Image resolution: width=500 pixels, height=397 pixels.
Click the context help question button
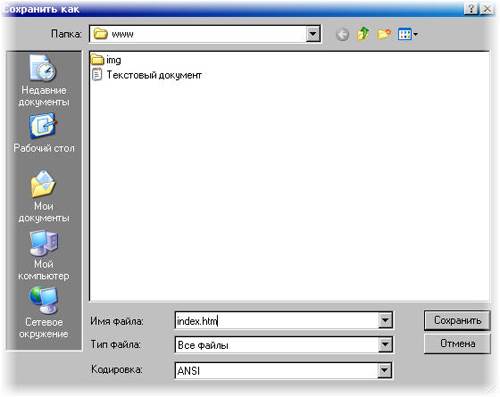471,9
